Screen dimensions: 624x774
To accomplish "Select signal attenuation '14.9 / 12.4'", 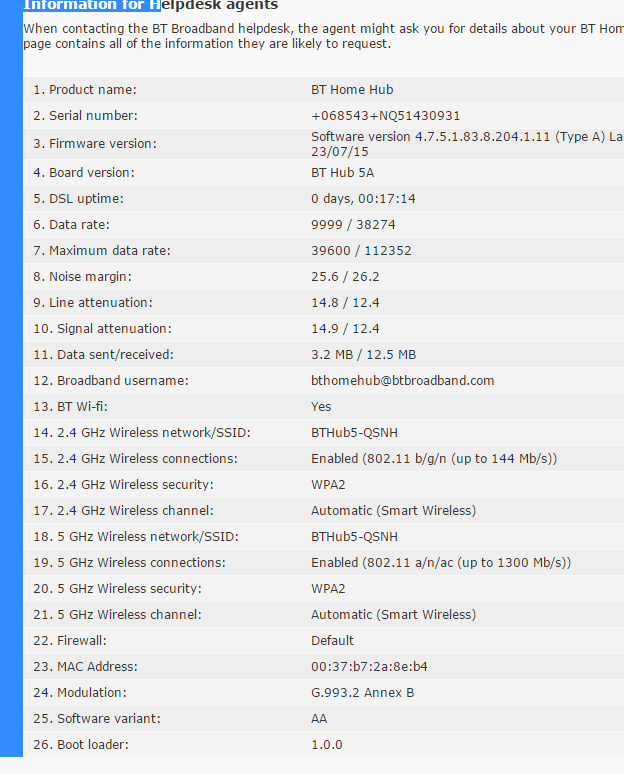I will [x=345, y=329].
